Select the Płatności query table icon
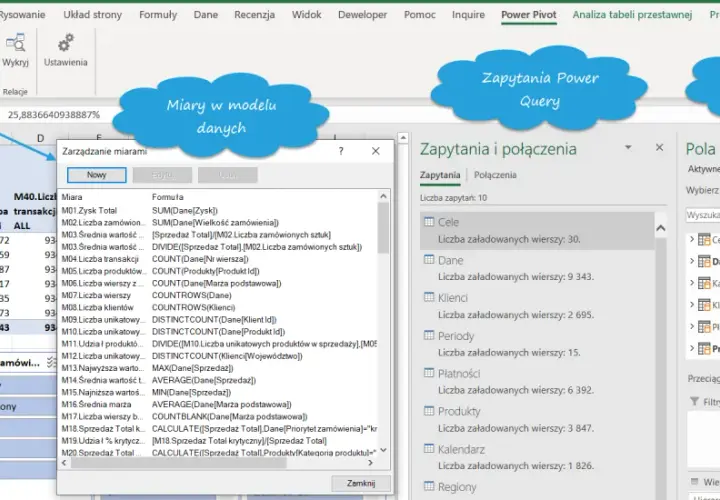720x500 pixels. pyautogui.click(x=429, y=373)
